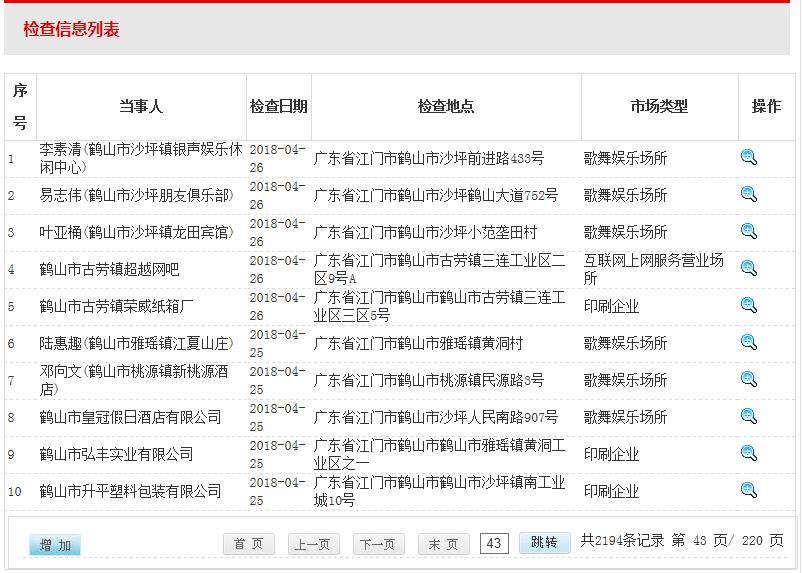
Task: View details of 易志伟 record via magnifier
Action: coord(748,194)
